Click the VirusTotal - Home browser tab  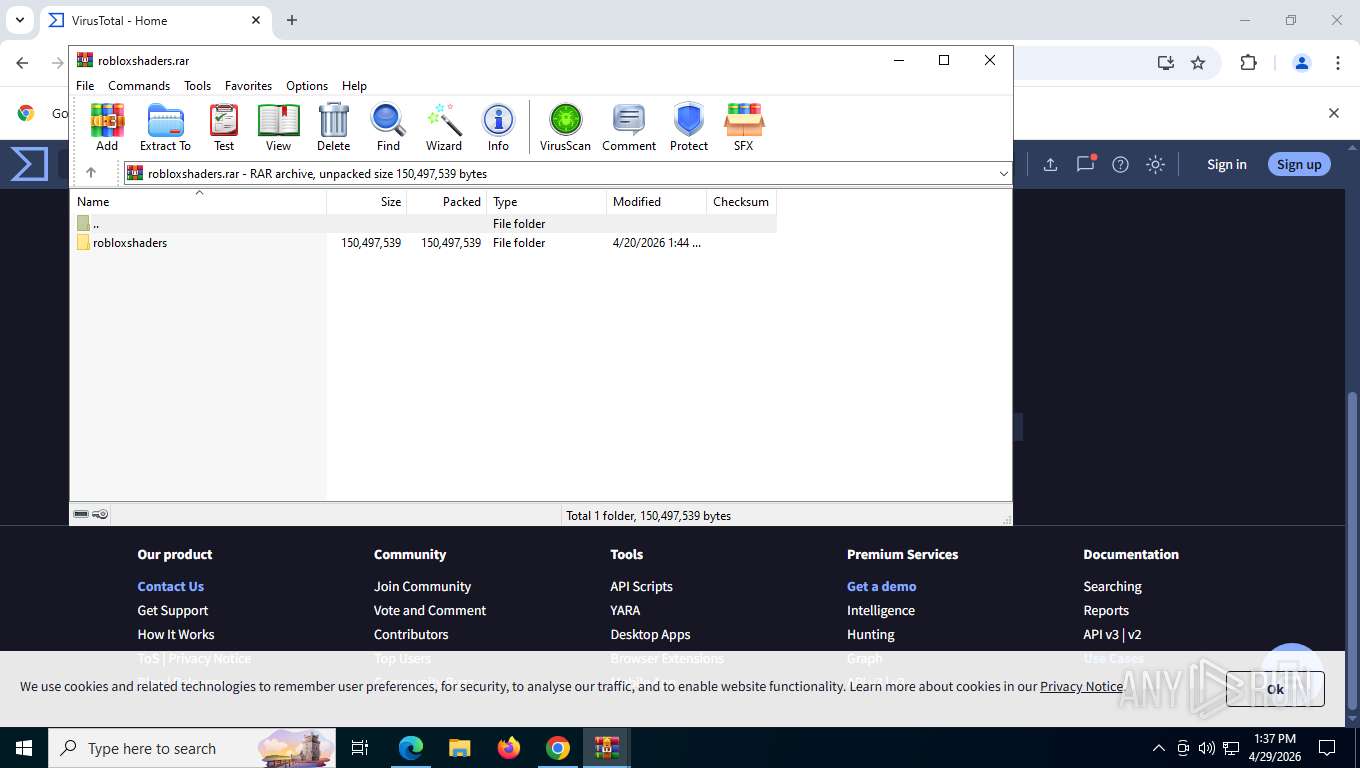[155, 20]
